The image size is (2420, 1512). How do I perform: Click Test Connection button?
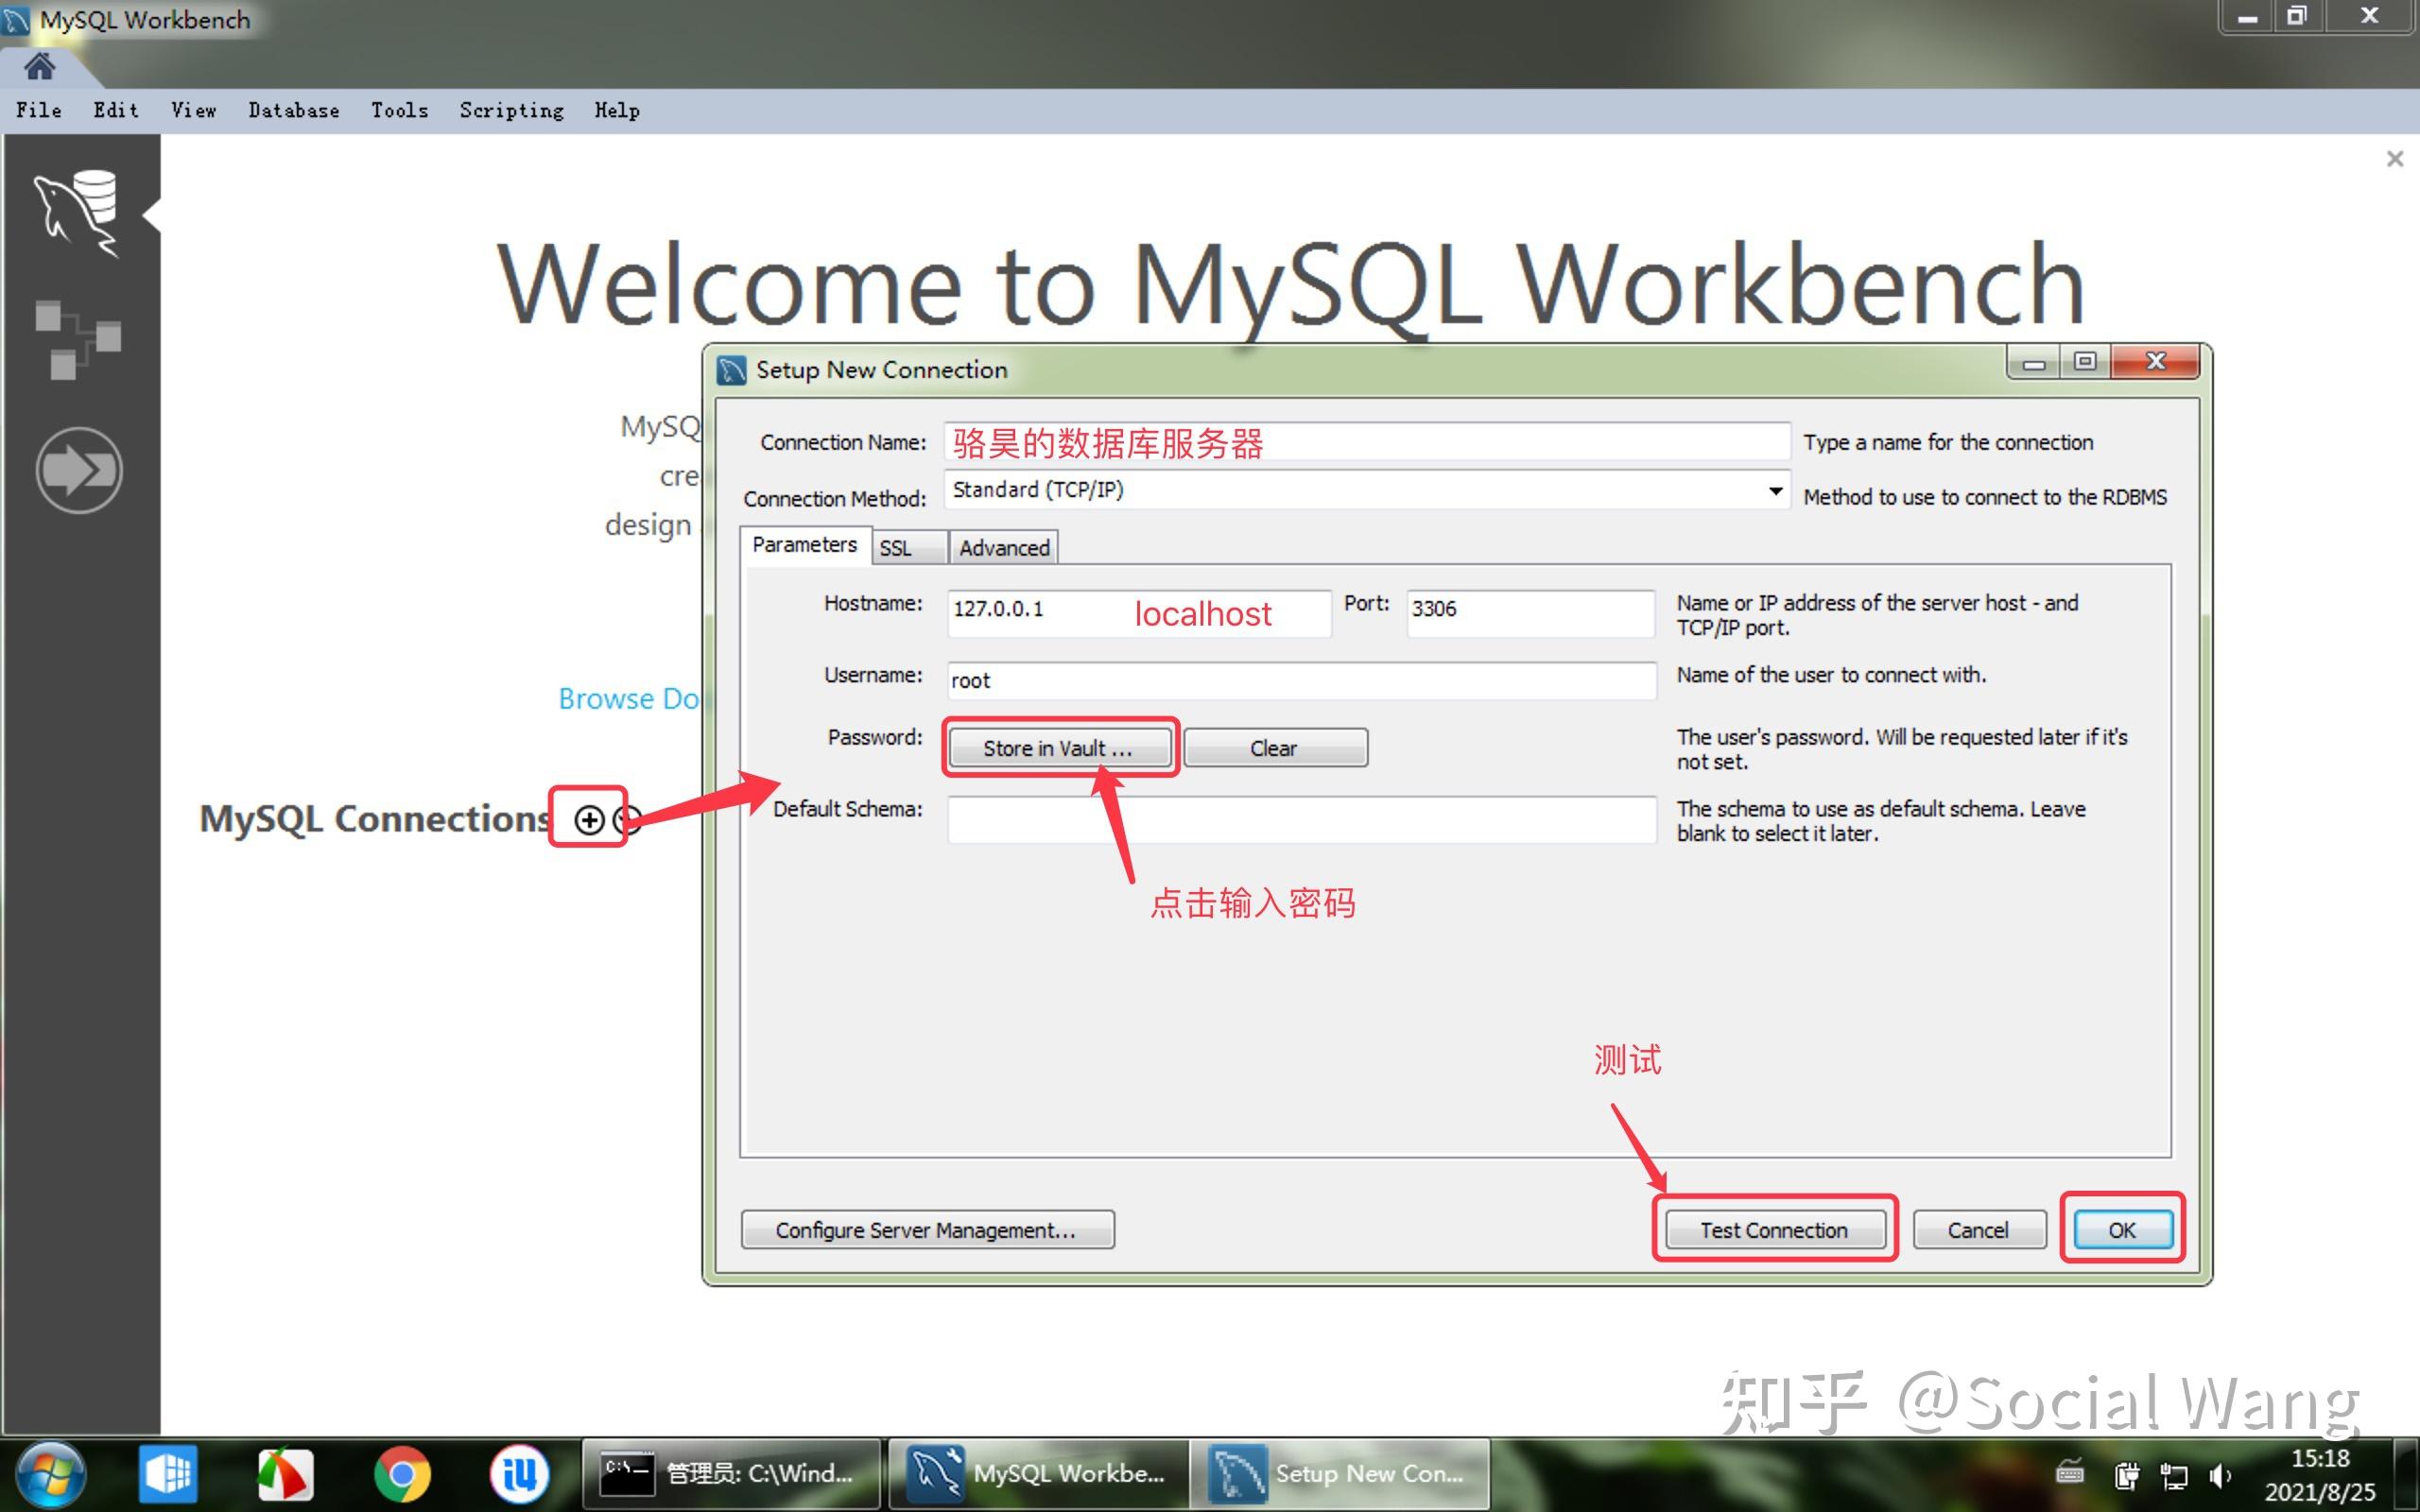point(1775,1230)
